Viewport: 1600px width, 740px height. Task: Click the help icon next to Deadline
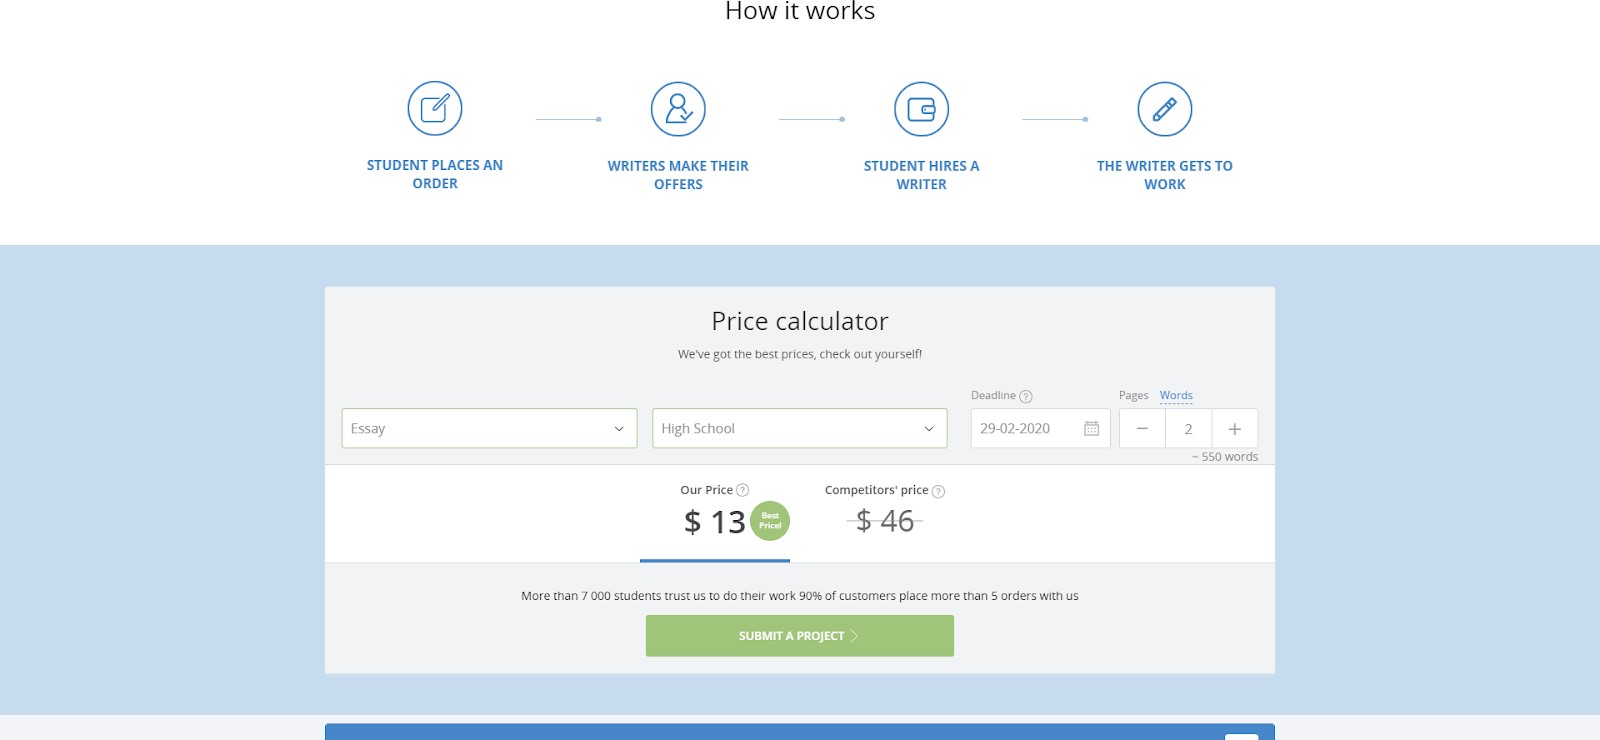tap(1026, 396)
